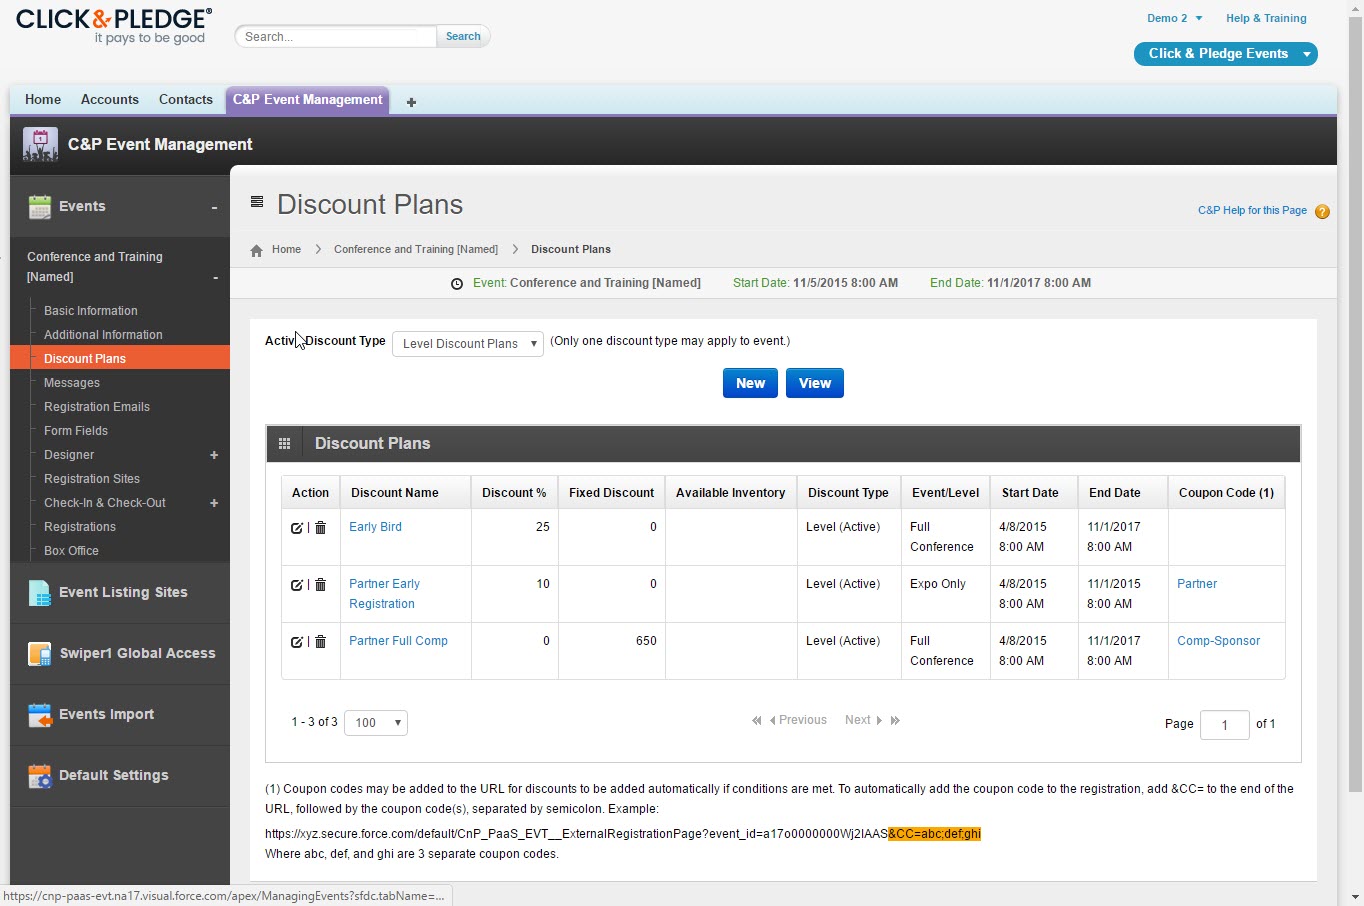
Task: Select Registration Emails in the sidebar
Action: point(96,406)
